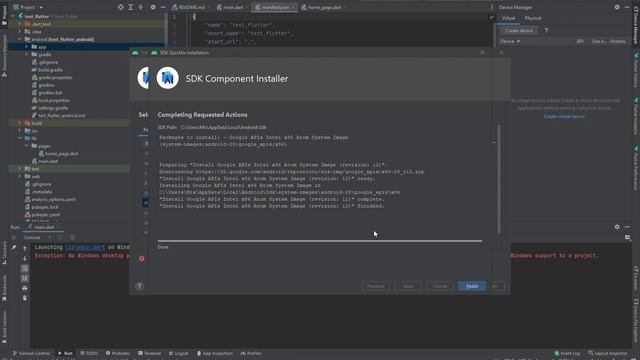
Task: Click the disabled Next button in installer
Action: [x=408, y=286]
